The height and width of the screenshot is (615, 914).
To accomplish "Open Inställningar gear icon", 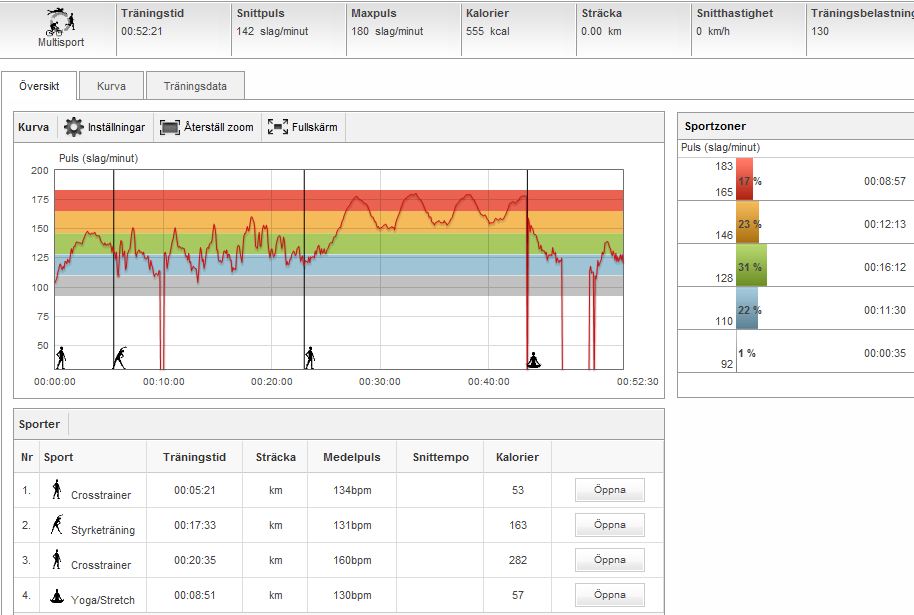I will click(x=73, y=127).
